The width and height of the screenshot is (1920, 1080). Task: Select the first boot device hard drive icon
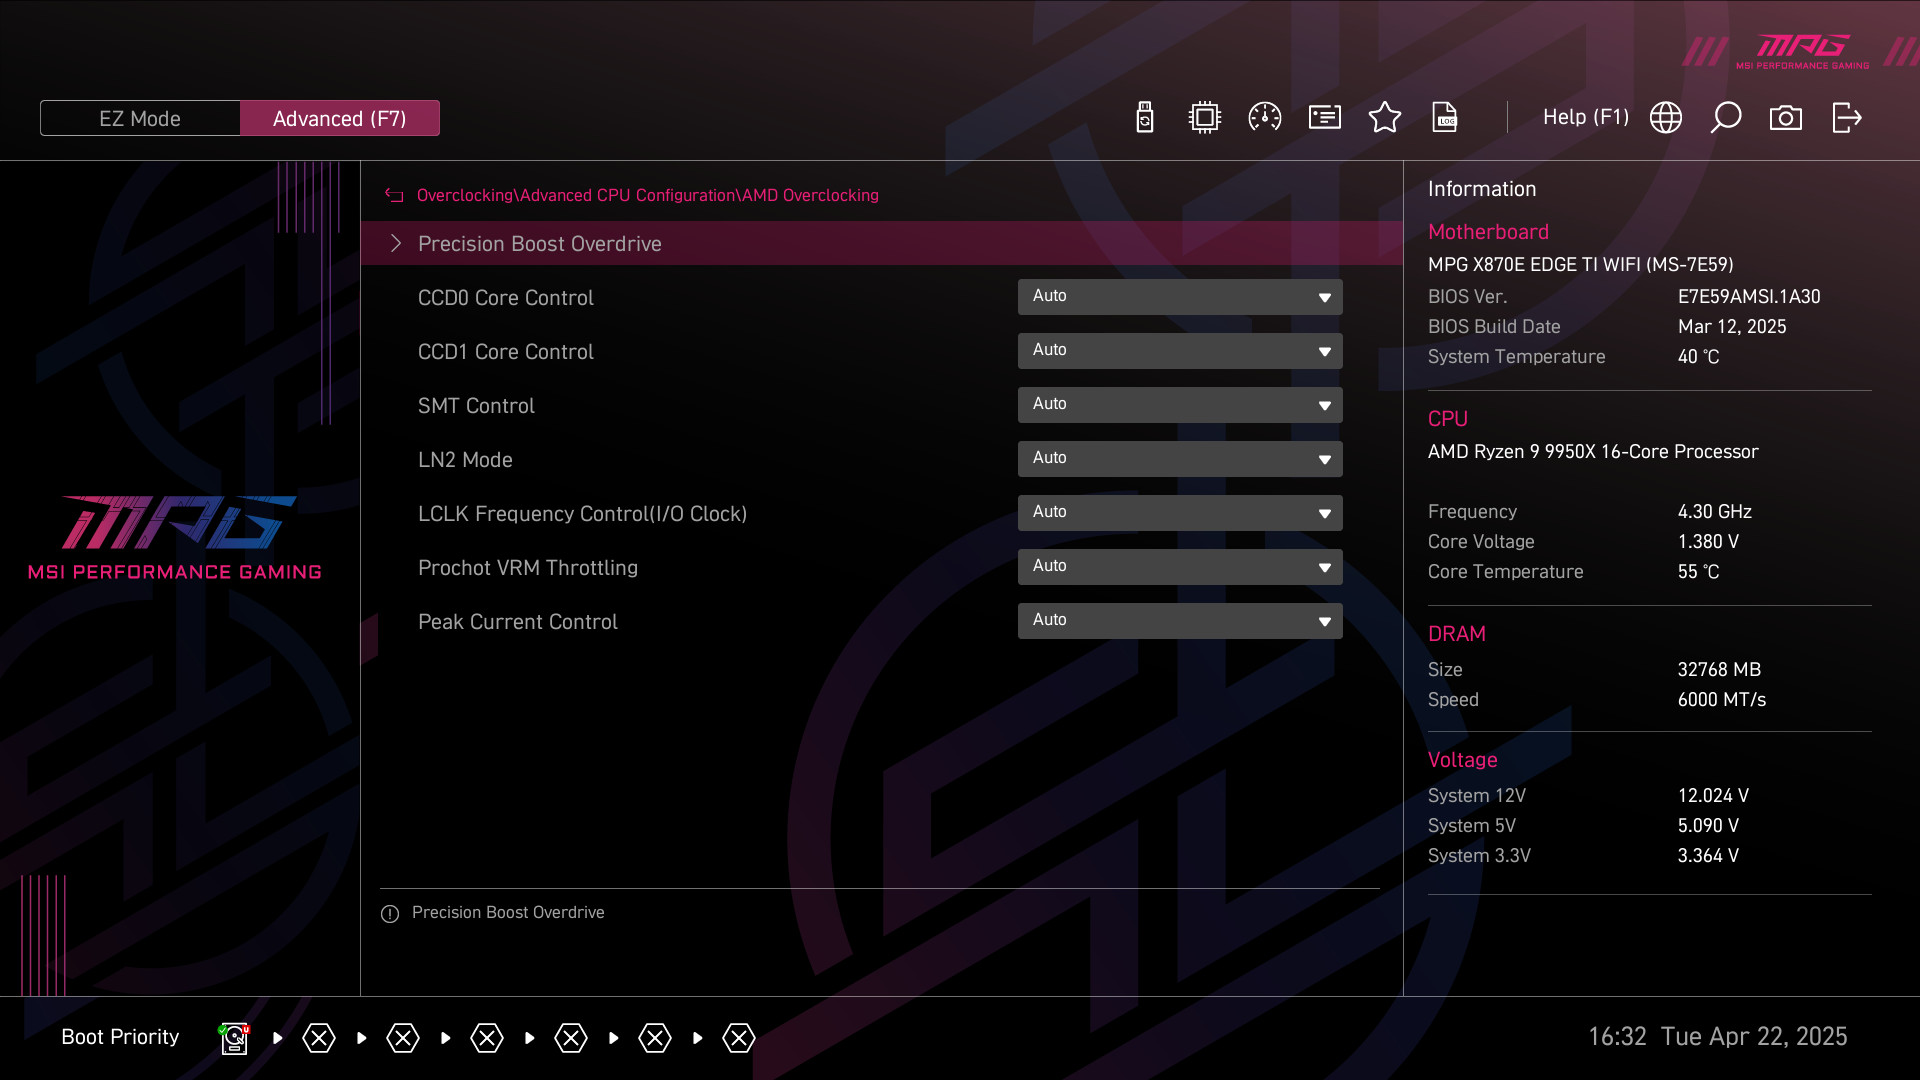[234, 1038]
